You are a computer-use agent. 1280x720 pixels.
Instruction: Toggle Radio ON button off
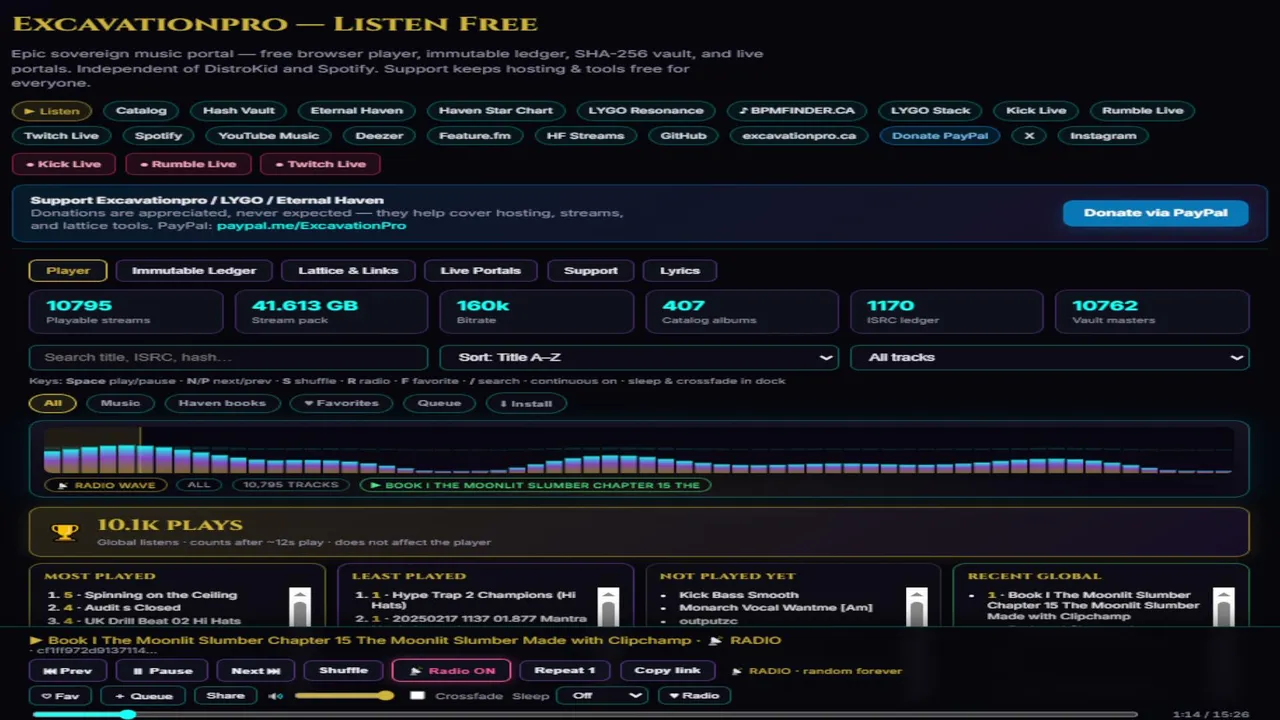(x=451, y=671)
